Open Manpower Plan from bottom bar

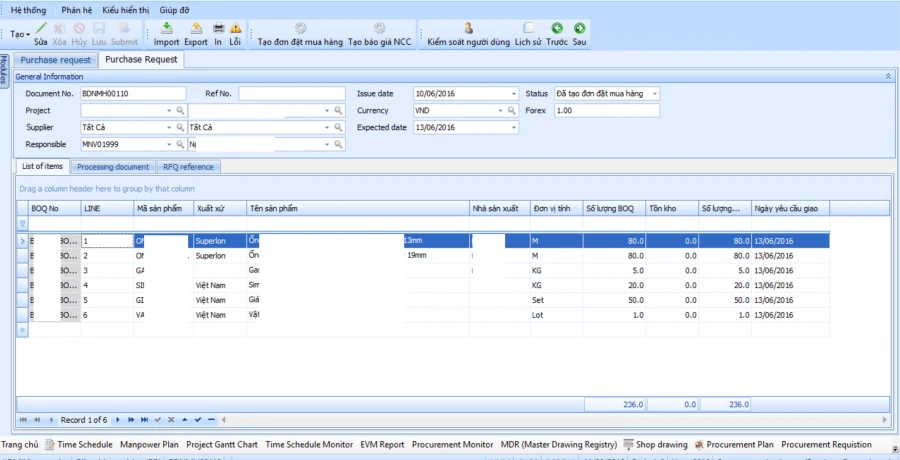pyautogui.click(x=149, y=444)
